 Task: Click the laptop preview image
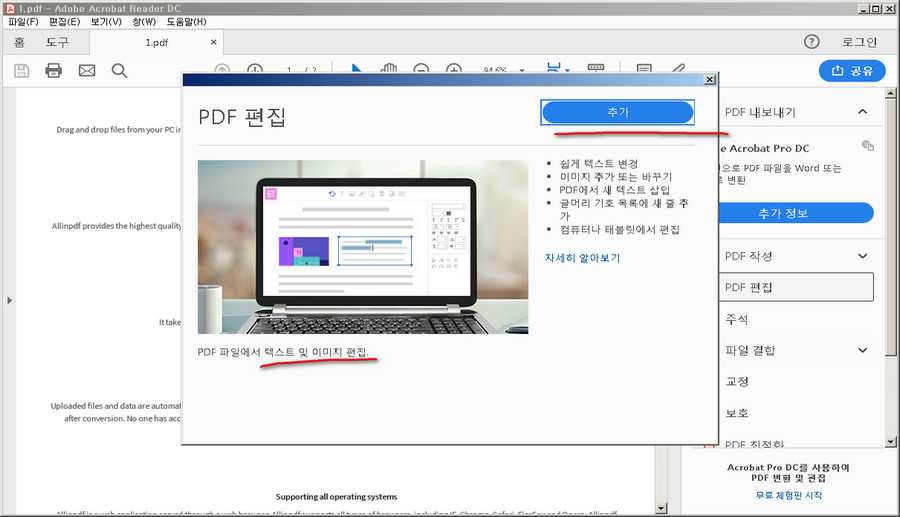tap(363, 247)
